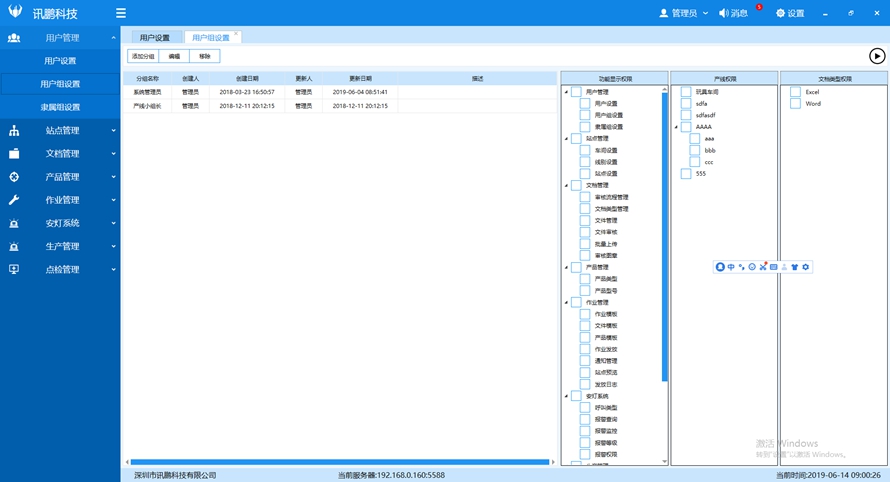Image resolution: width=890 pixels, height=482 pixels.
Task: Open the emoji smiley icon in input toolbar
Action: coord(752,267)
